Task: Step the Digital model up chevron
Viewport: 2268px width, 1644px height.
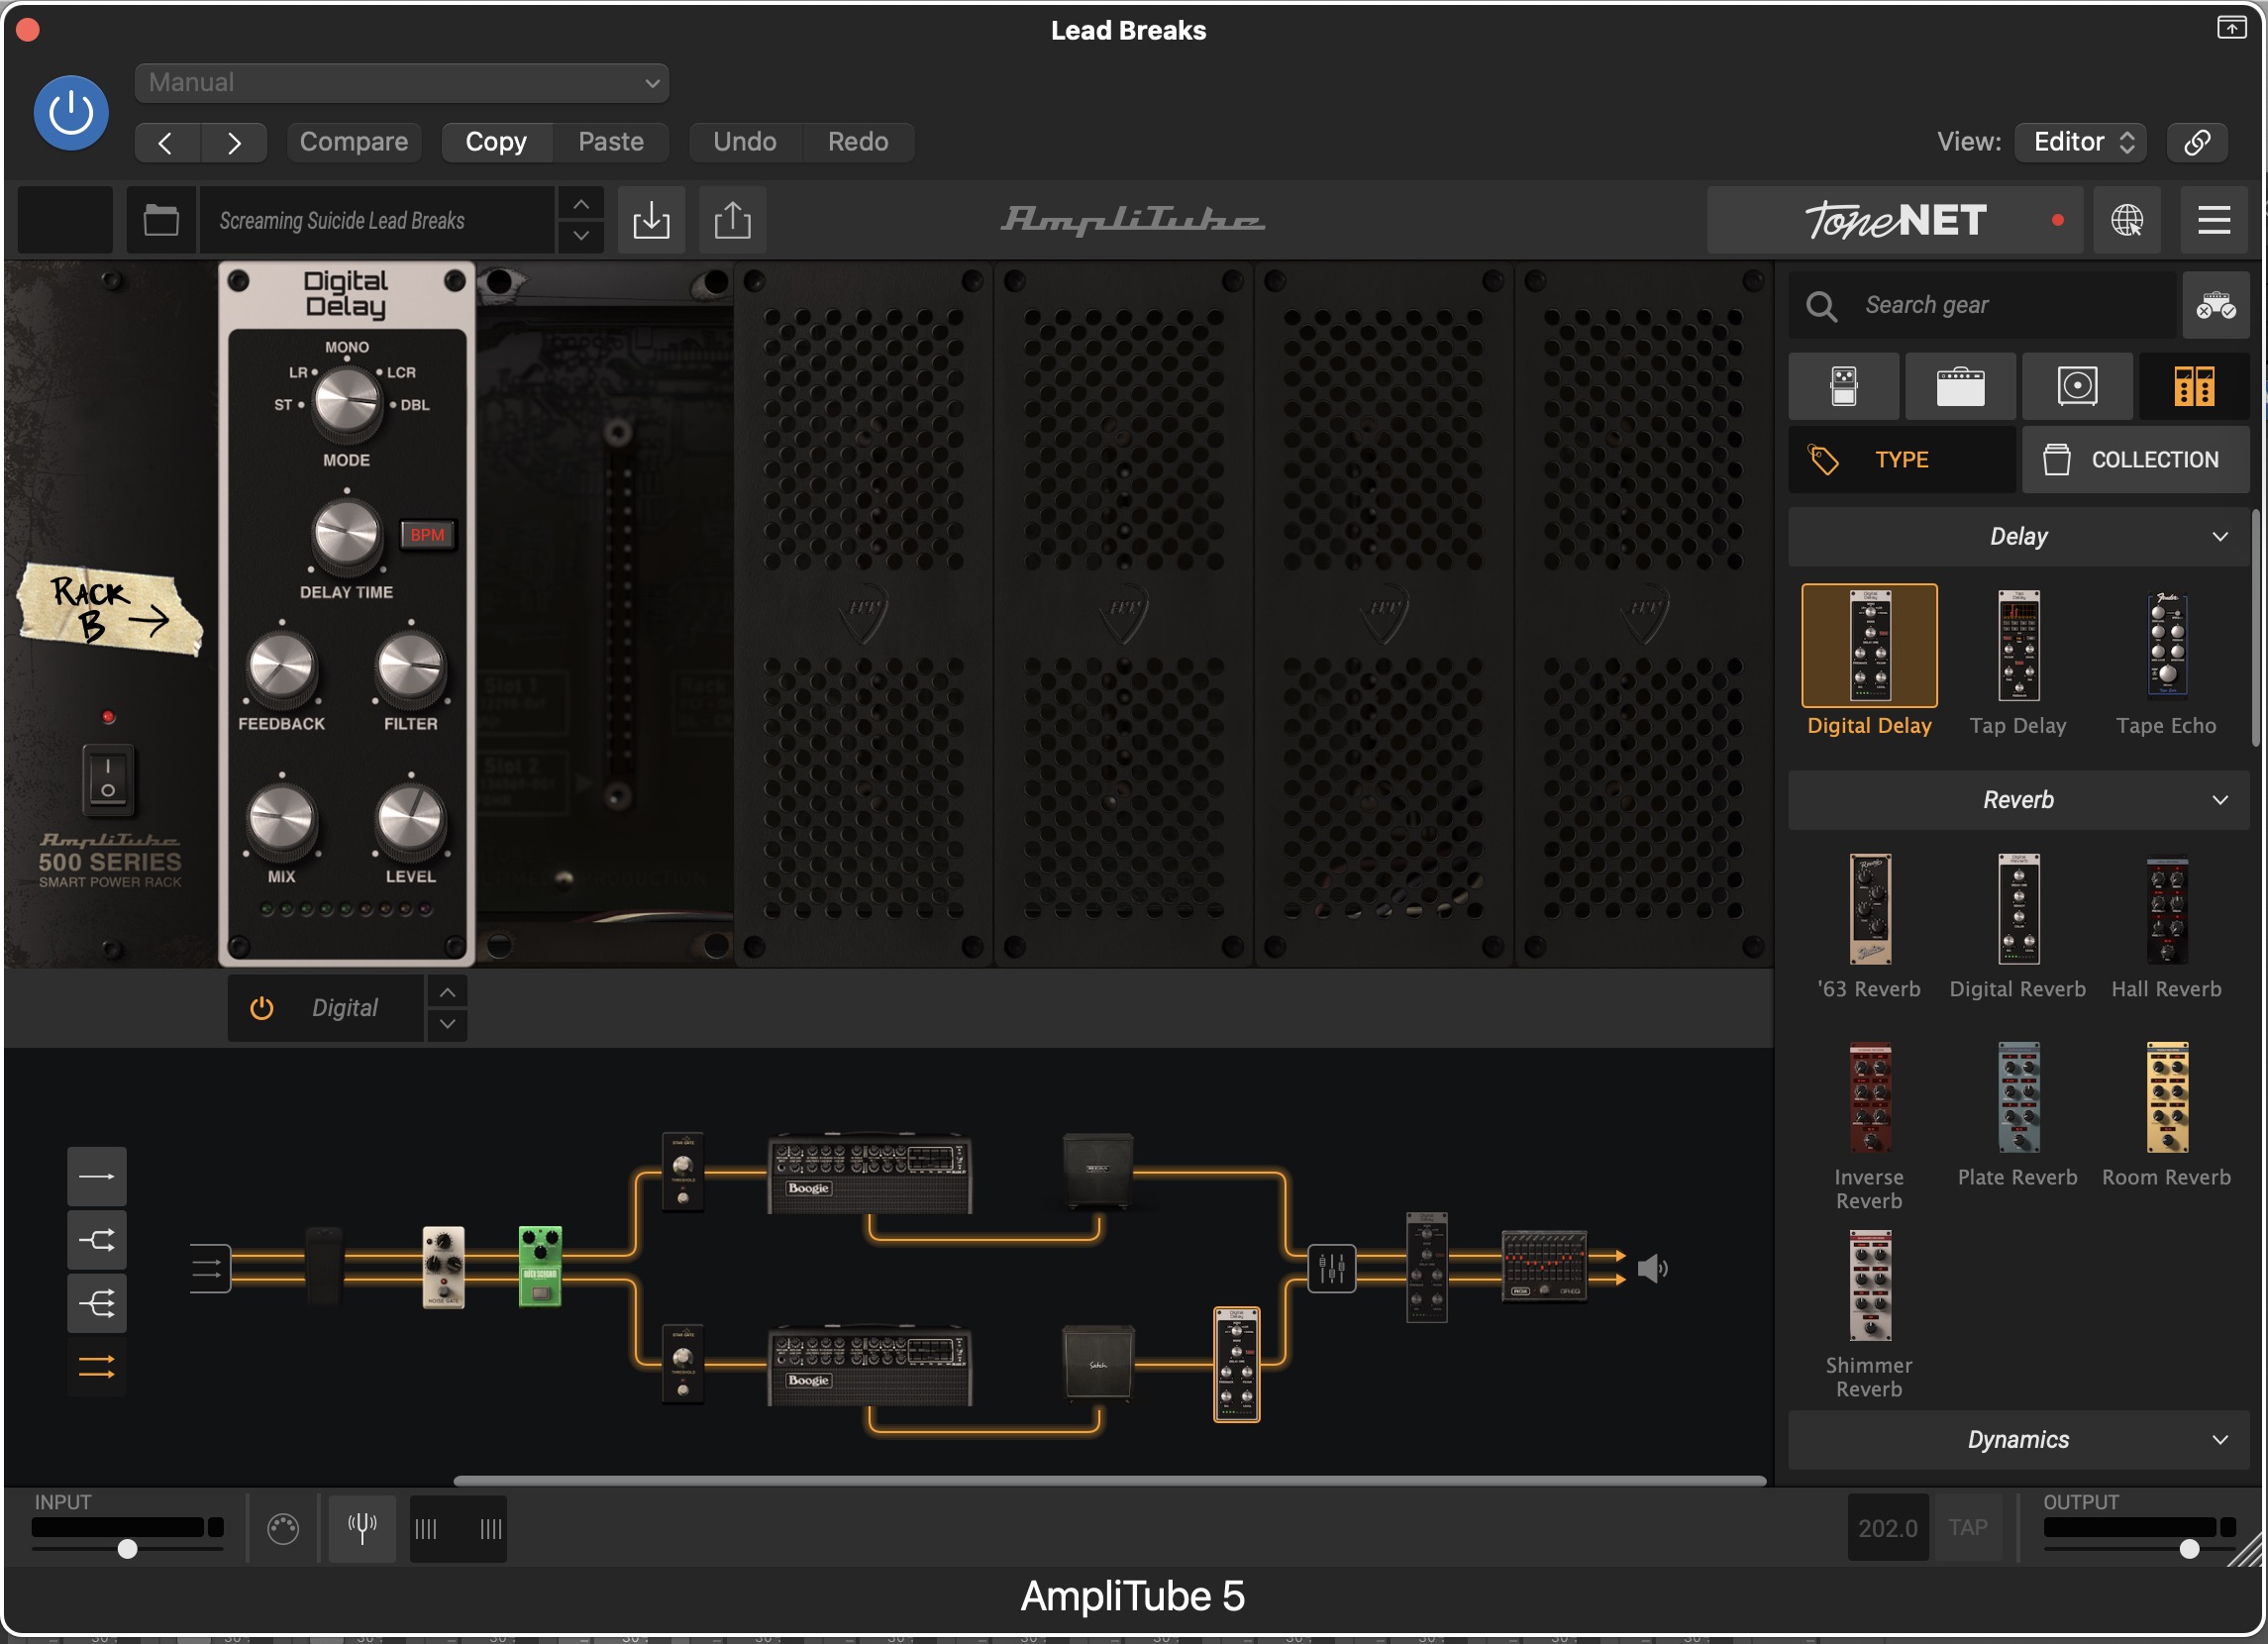Action: click(x=448, y=992)
